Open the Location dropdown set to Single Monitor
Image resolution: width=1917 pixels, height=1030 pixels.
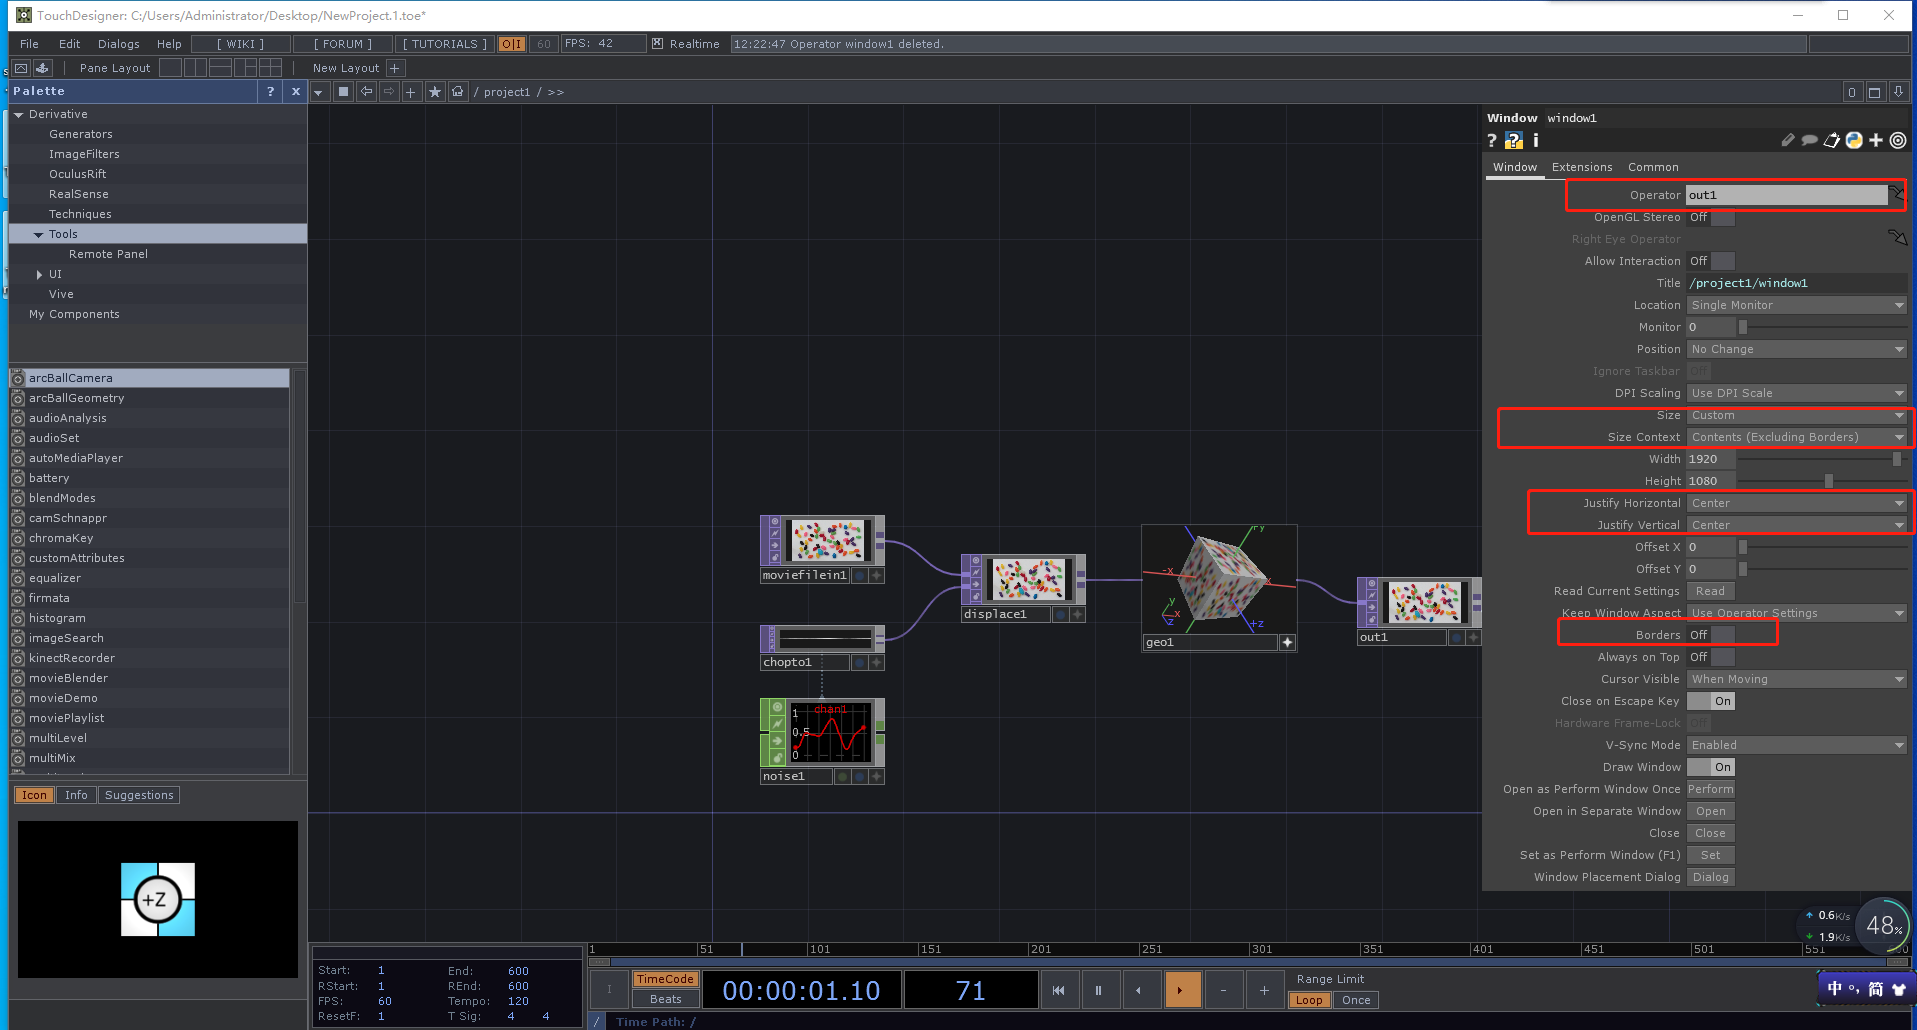point(1796,305)
